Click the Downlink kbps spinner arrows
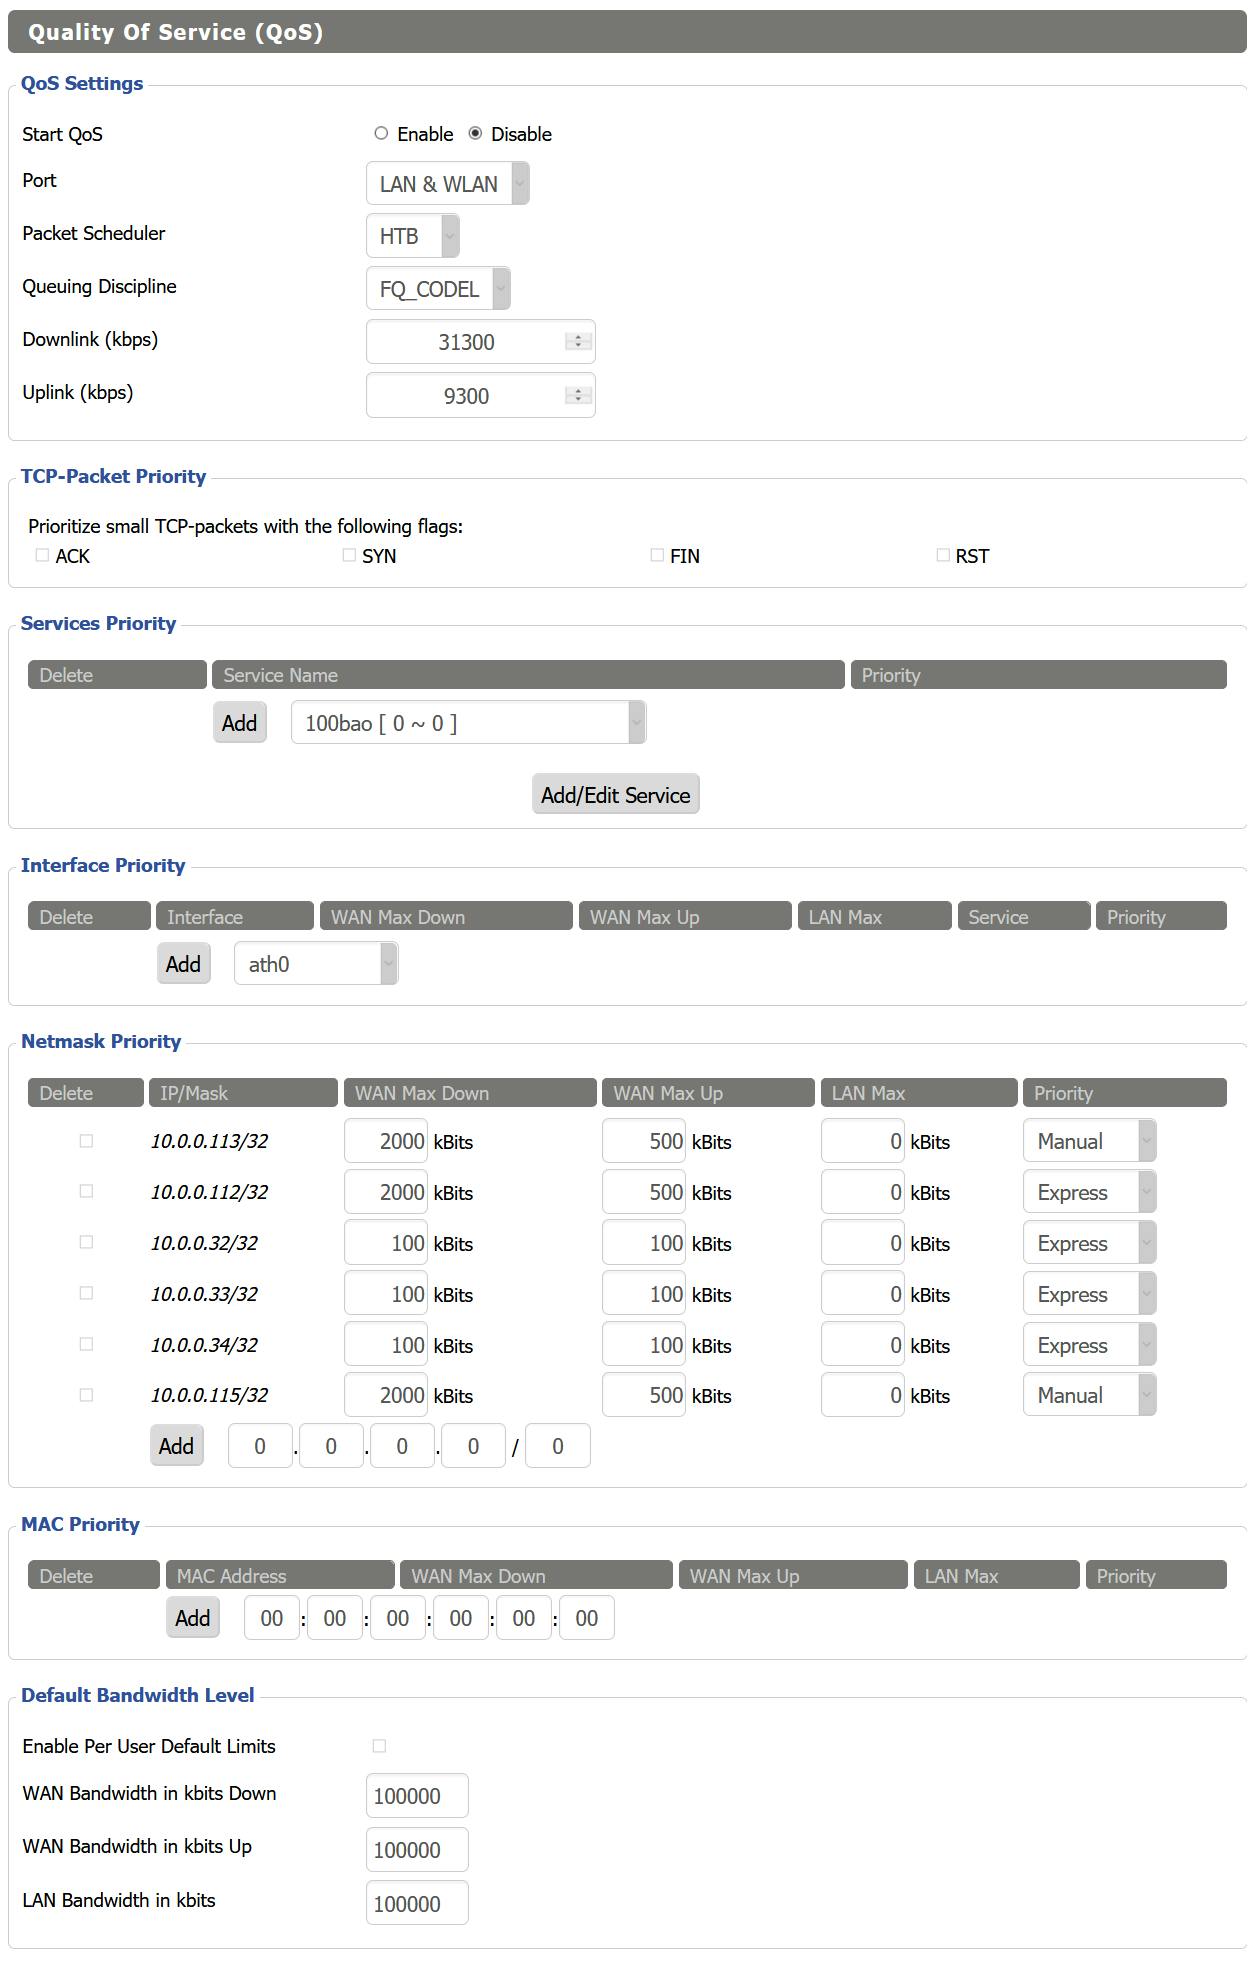Screen dimensions: 1260x1962 click(578, 342)
